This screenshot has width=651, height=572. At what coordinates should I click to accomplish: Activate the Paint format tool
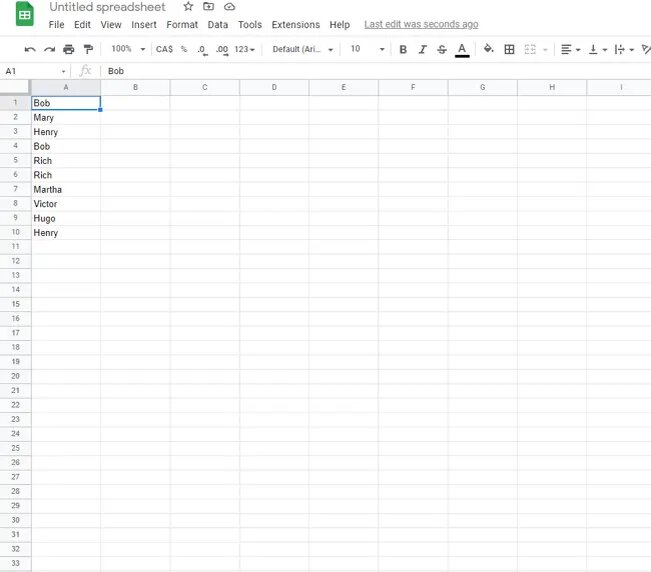coord(88,49)
